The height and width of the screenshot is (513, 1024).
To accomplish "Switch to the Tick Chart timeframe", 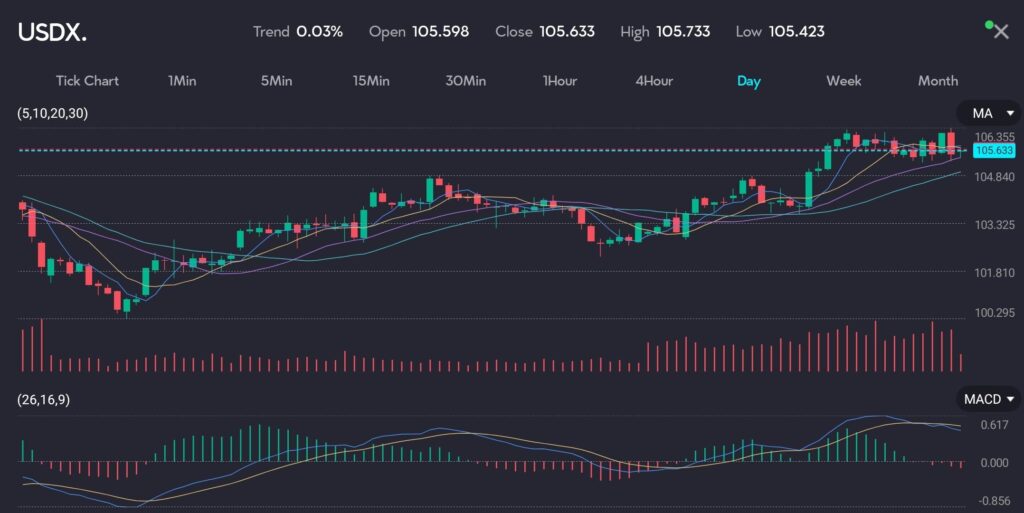I will pyautogui.click(x=87, y=81).
